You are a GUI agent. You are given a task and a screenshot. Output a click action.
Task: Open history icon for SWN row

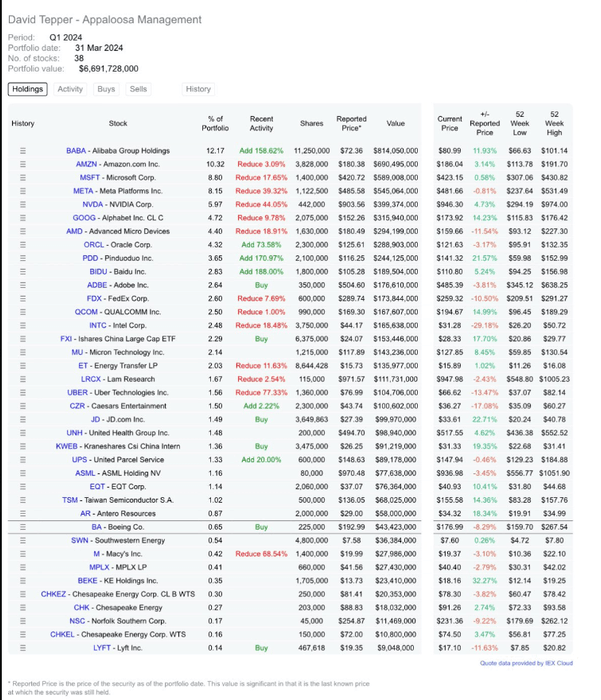23,540
